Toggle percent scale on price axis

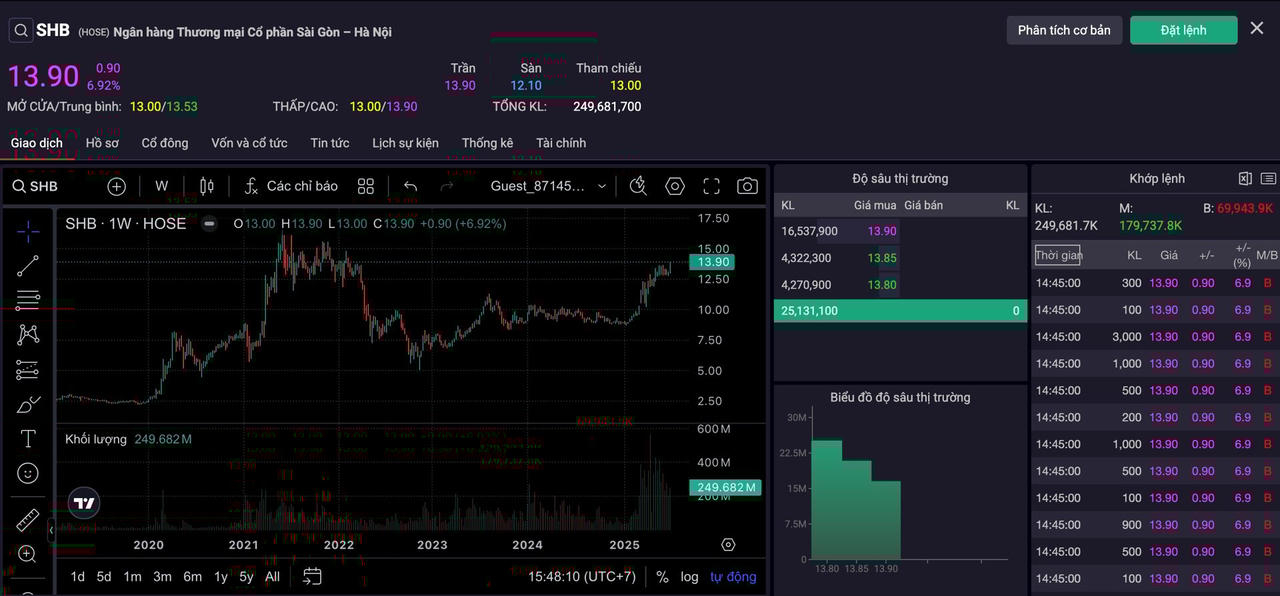662,577
